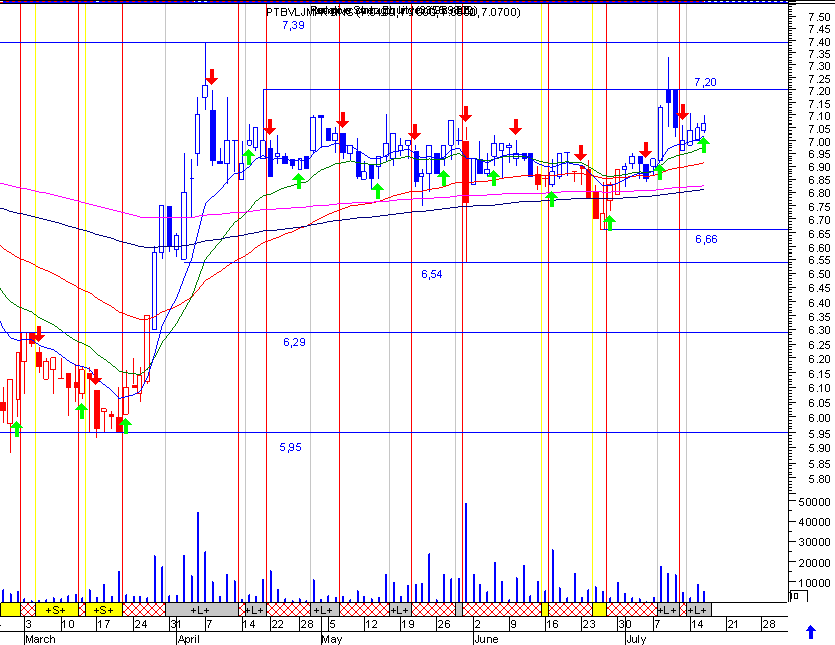Viewport: 835px width, 645px height.
Task: Click the second +S+ signal segment above March 17
Action: coord(103,610)
